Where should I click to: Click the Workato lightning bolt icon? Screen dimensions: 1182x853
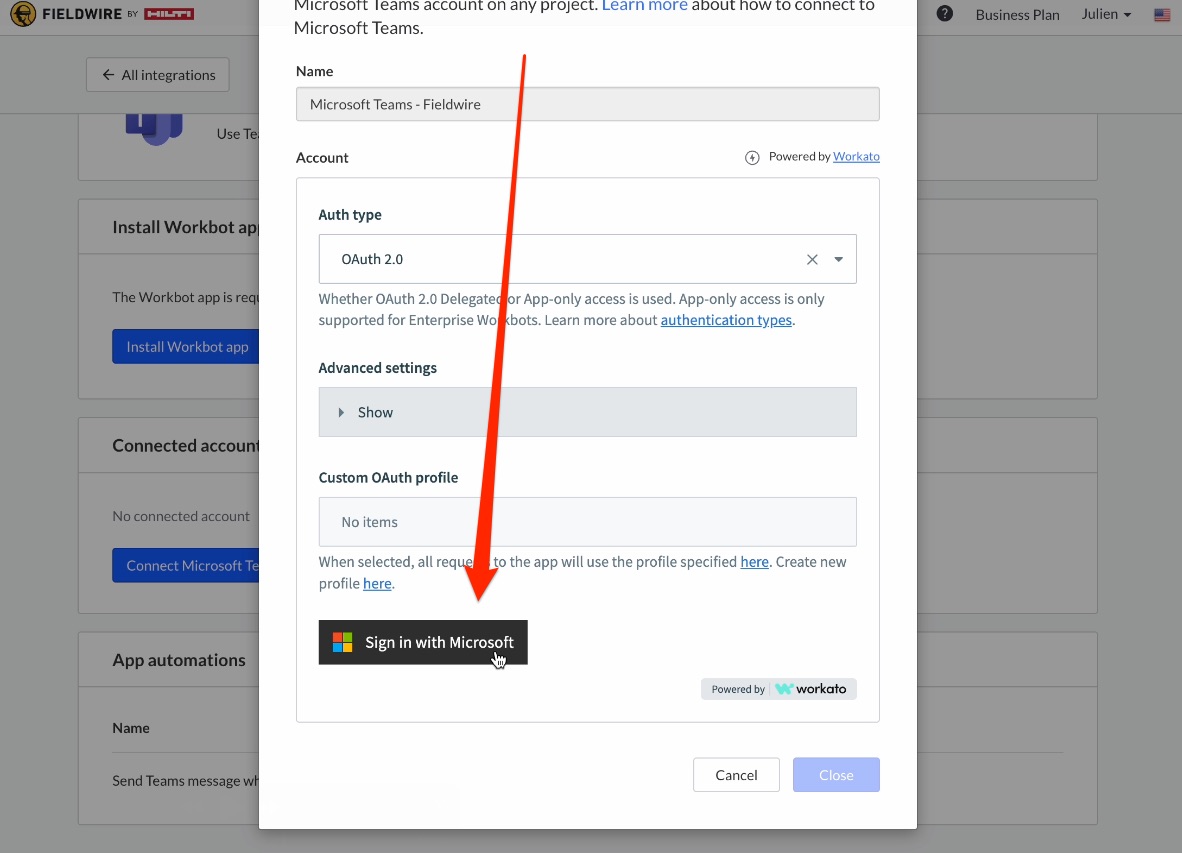752,157
